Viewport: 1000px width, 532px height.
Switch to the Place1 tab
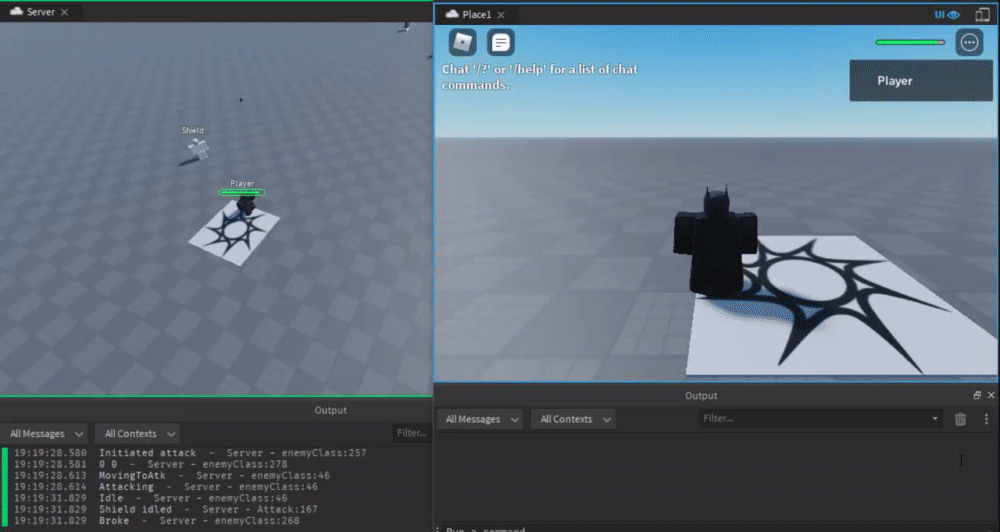click(x=469, y=14)
